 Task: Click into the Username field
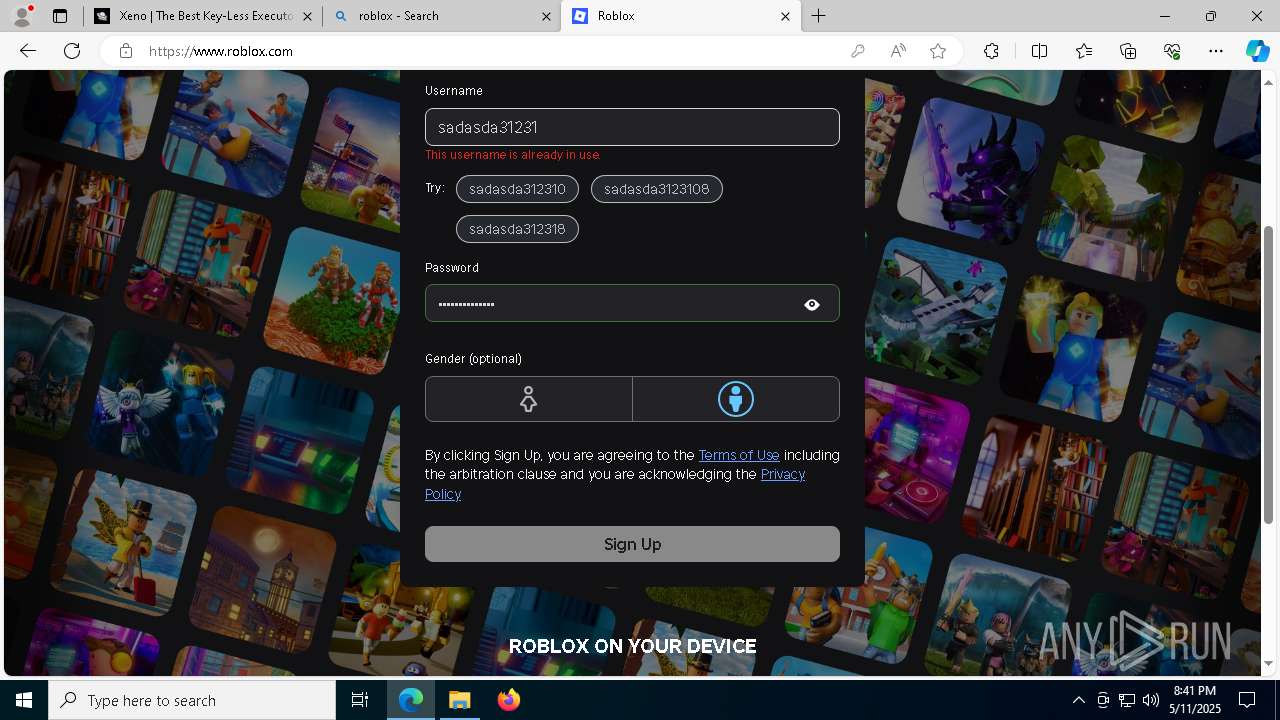632,127
